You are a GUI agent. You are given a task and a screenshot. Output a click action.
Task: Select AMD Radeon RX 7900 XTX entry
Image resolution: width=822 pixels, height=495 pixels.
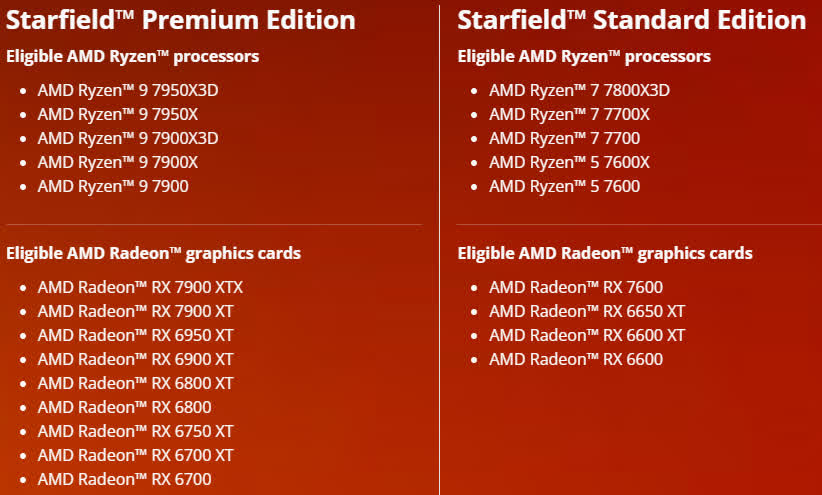(140, 287)
